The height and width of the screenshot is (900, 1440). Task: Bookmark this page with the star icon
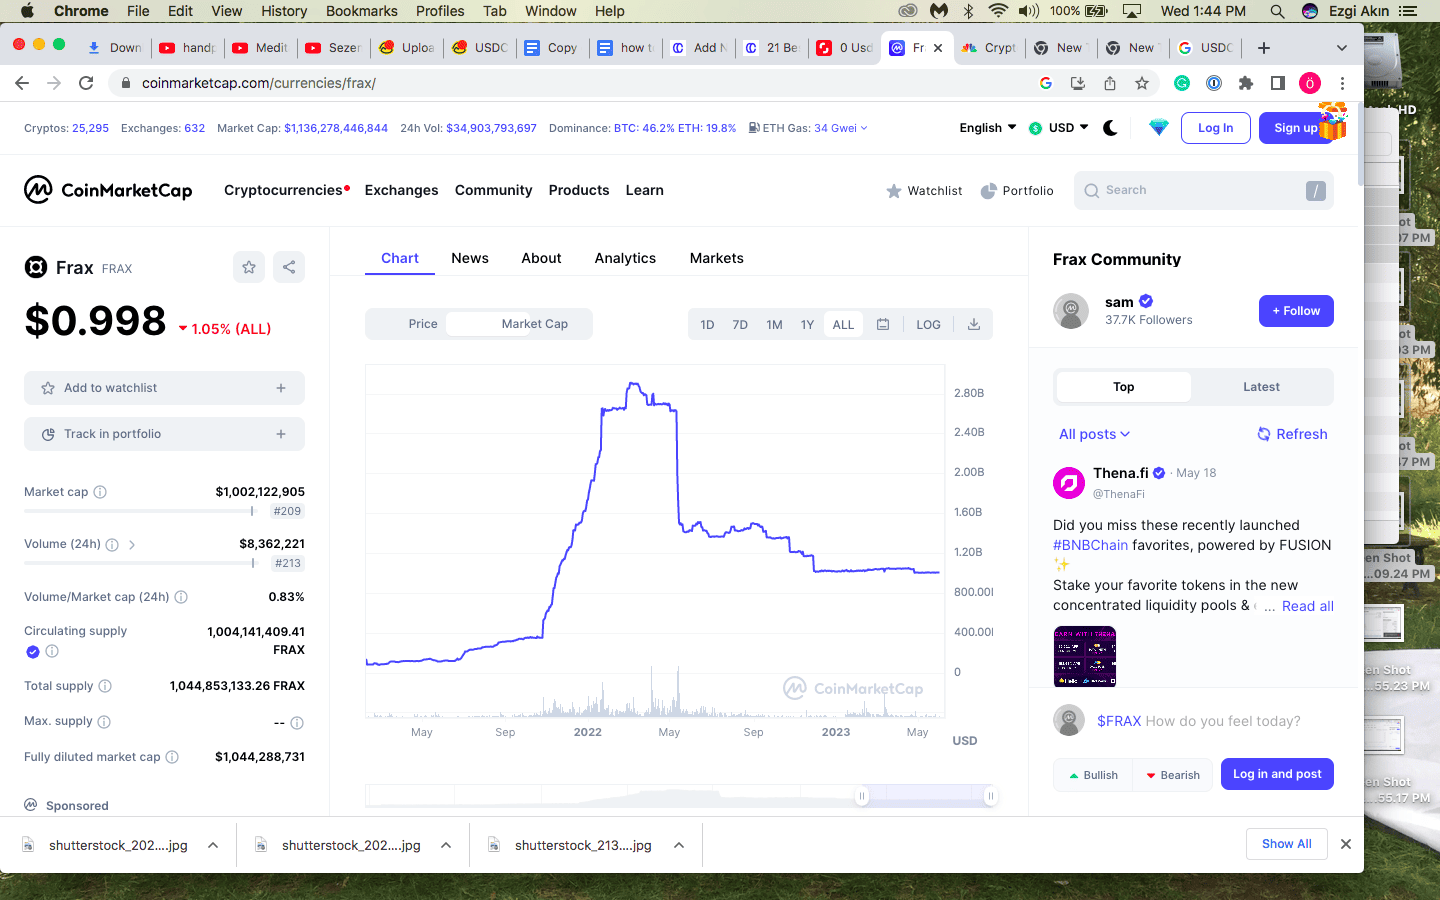point(1142,83)
